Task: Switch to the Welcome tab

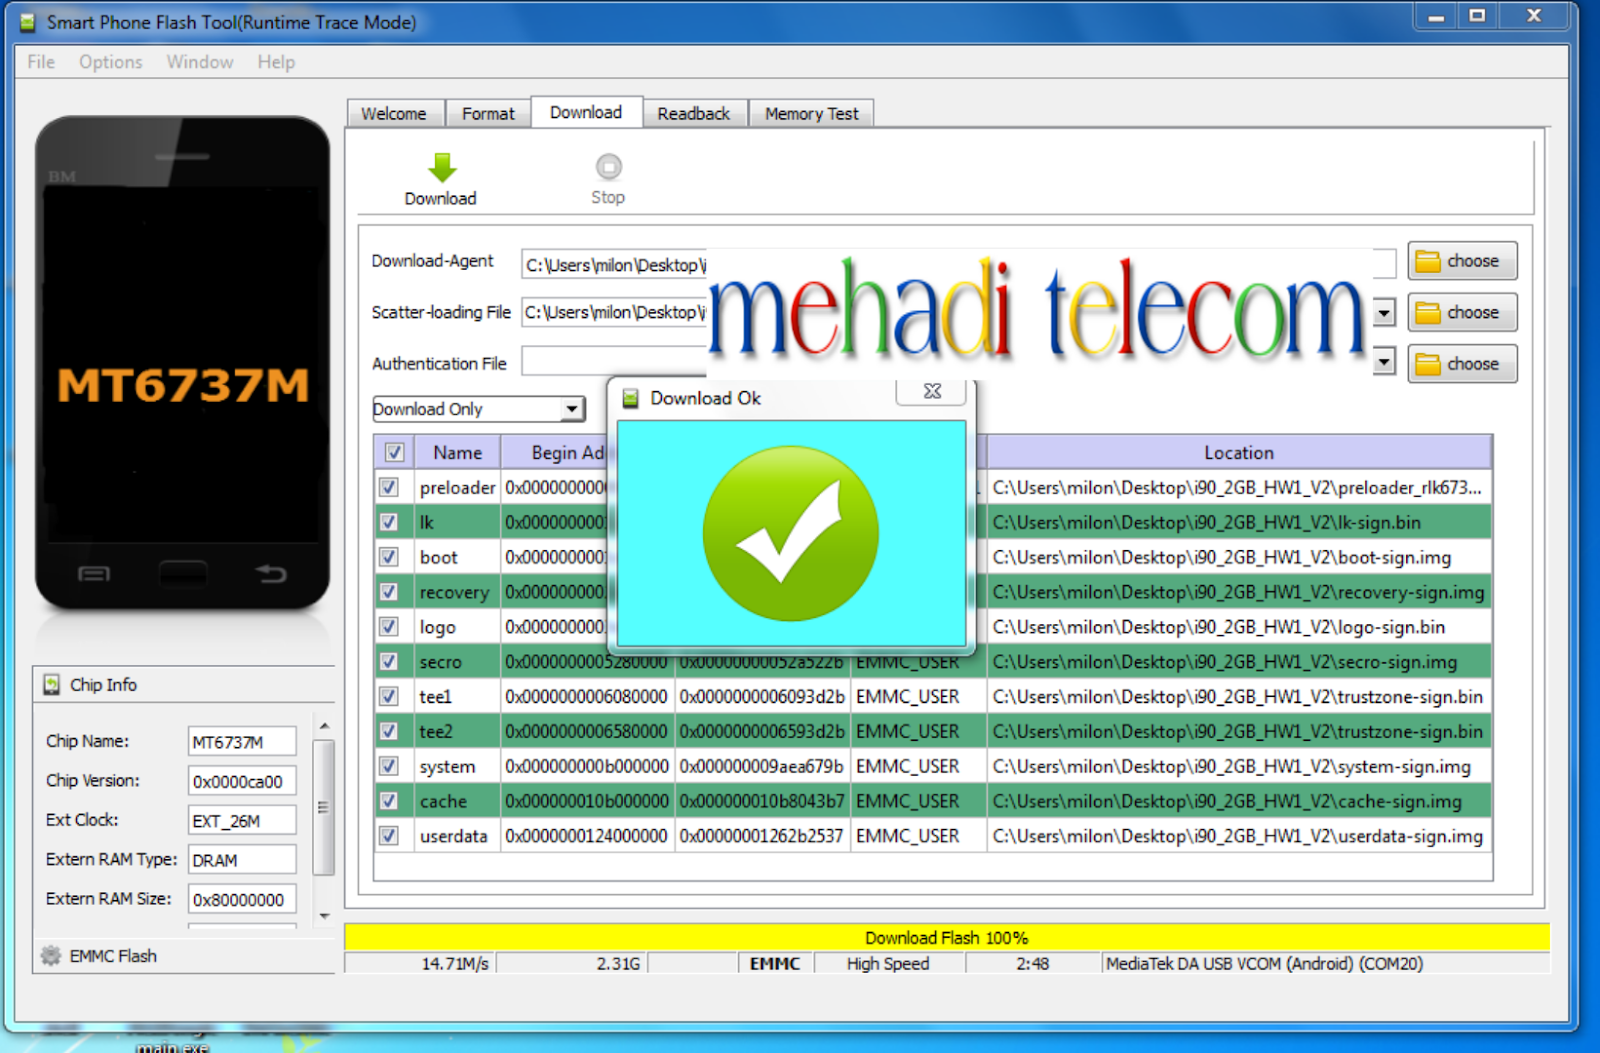Action: click(x=394, y=114)
